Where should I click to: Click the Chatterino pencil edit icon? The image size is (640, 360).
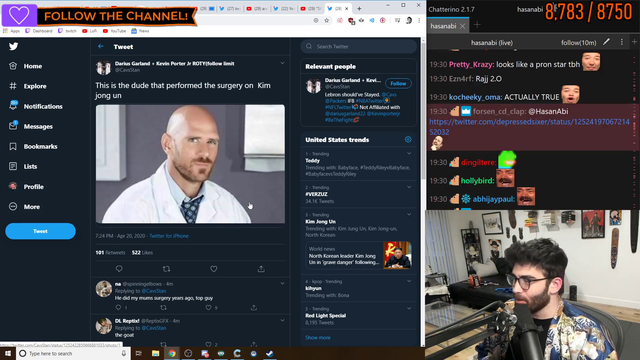click(x=607, y=42)
